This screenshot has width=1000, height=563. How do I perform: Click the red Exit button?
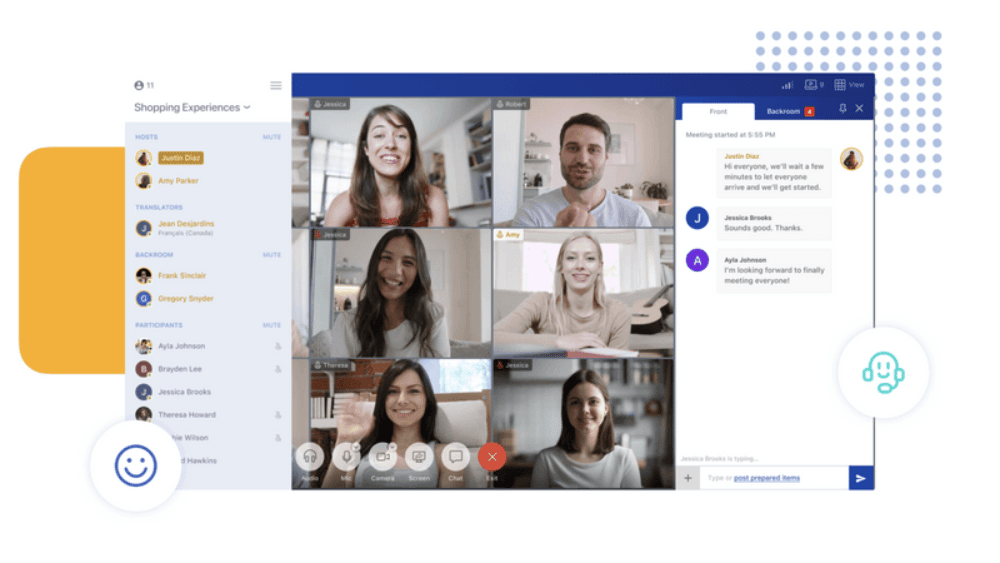[x=492, y=457]
